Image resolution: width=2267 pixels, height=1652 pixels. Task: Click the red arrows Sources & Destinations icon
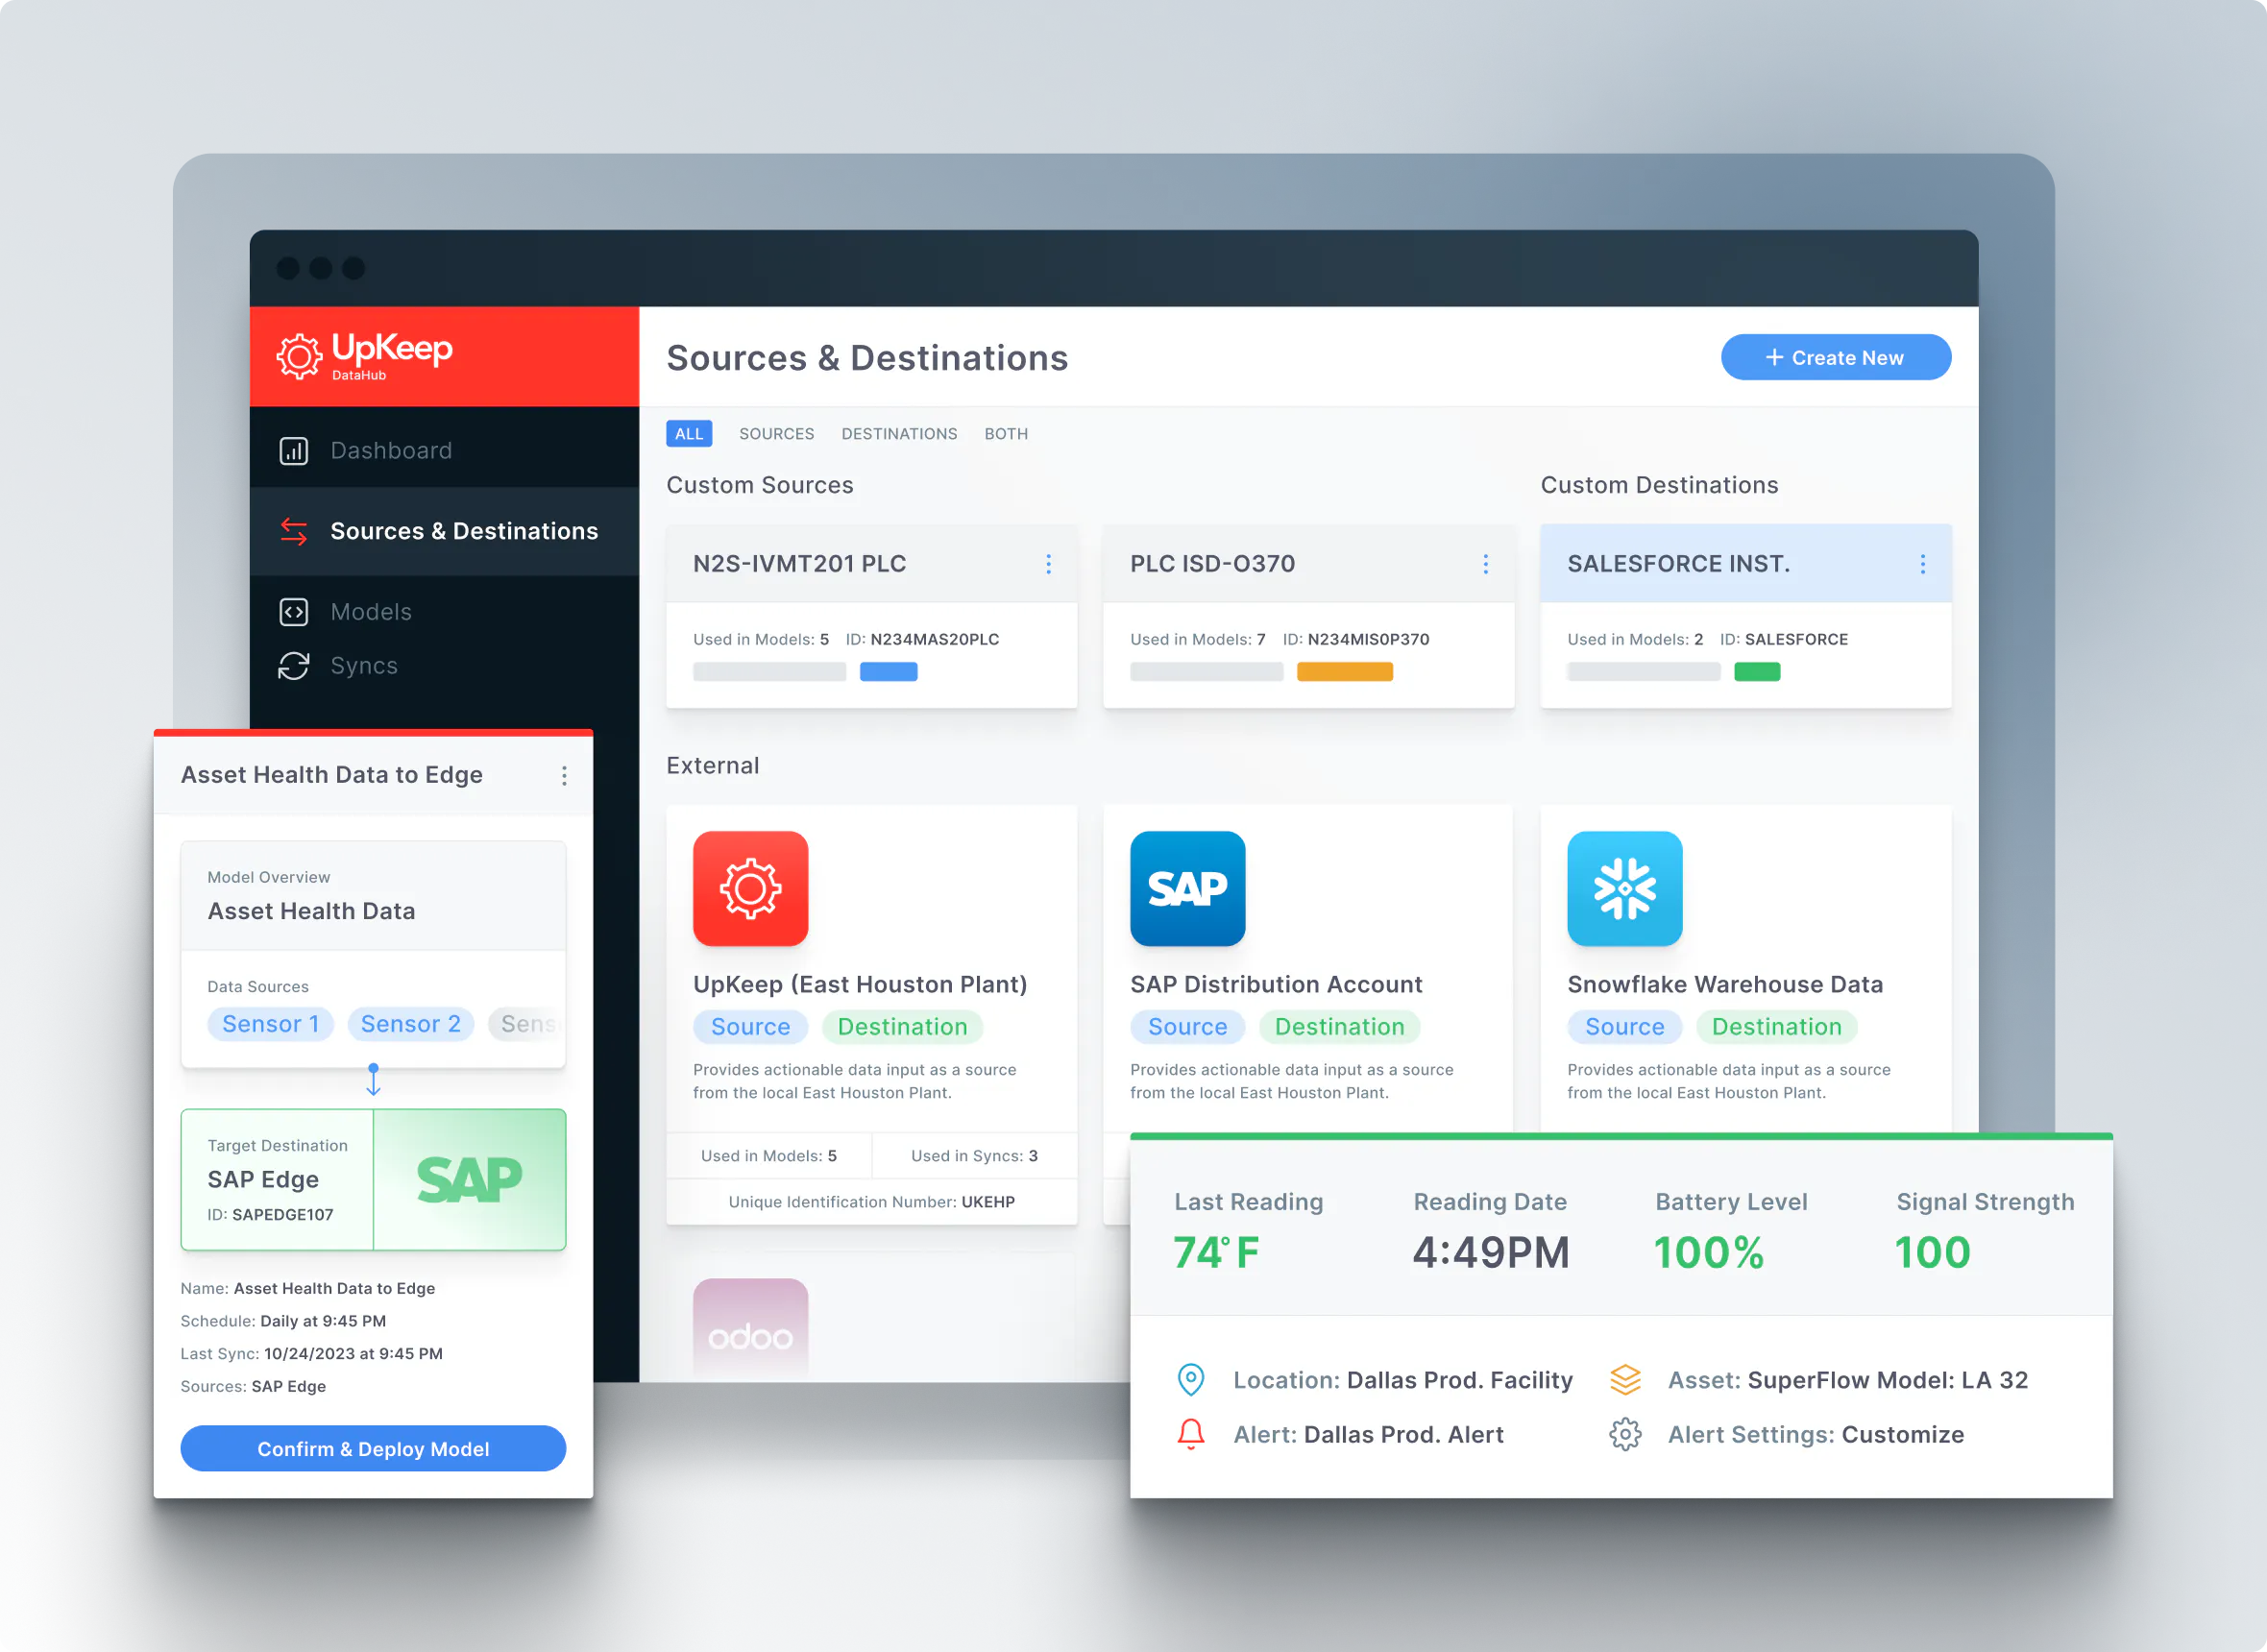click(x=293, y=531)
